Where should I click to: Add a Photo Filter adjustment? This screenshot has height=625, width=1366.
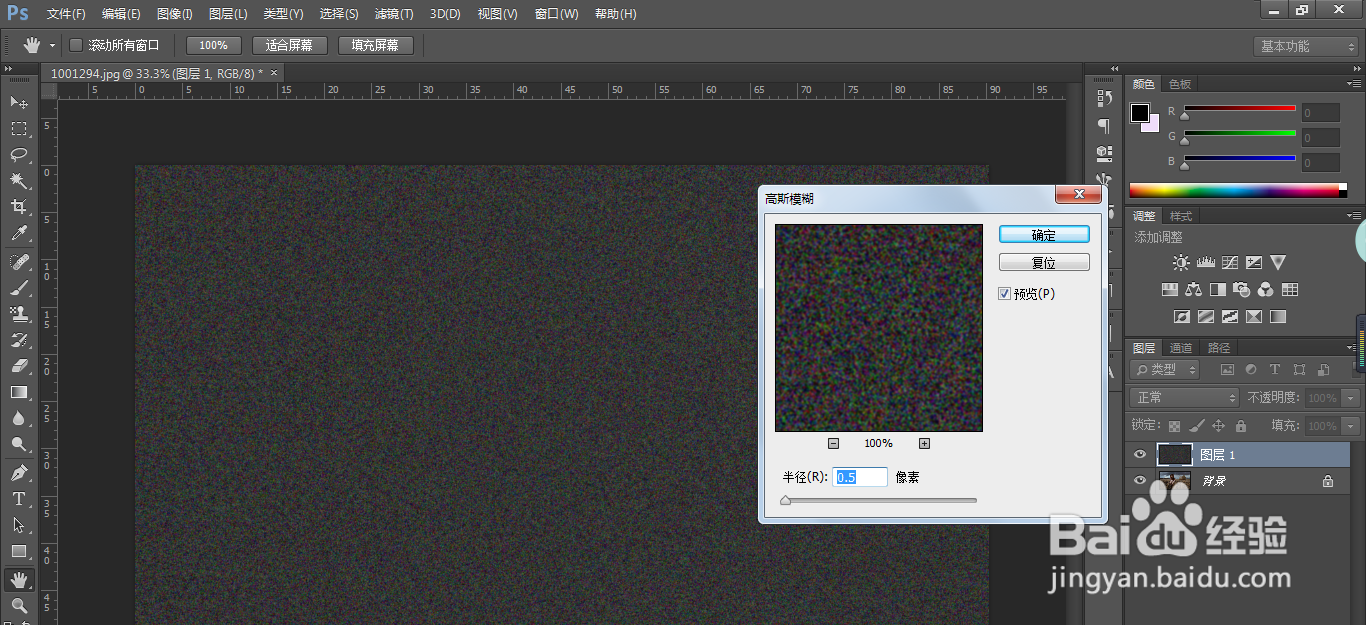click(1242, 290)
